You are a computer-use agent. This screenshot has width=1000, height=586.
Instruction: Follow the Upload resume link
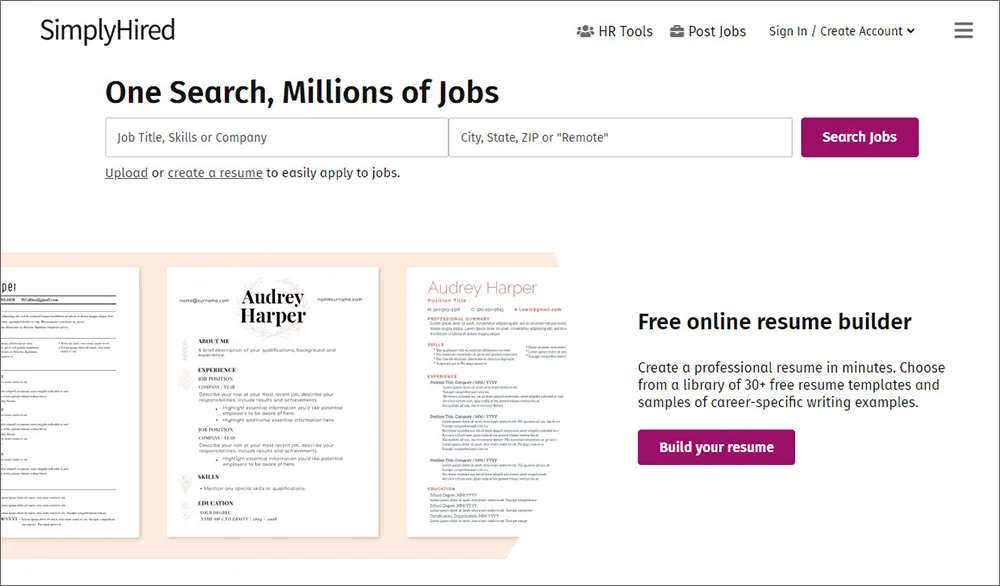point(126,173)
